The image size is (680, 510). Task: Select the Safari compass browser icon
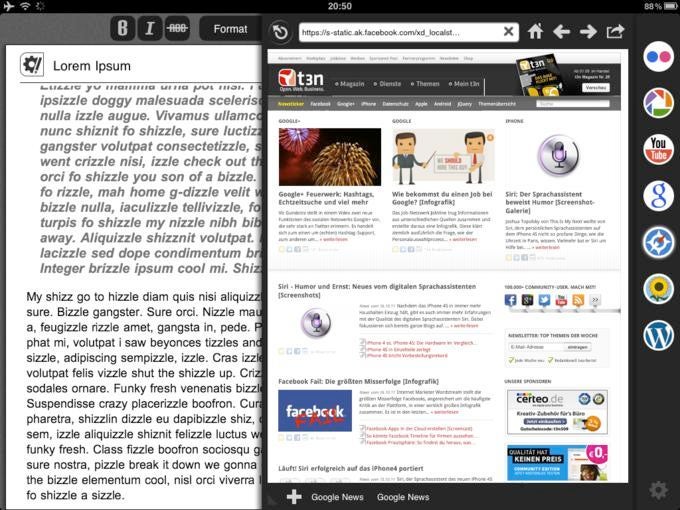click(x=658, y=242)
